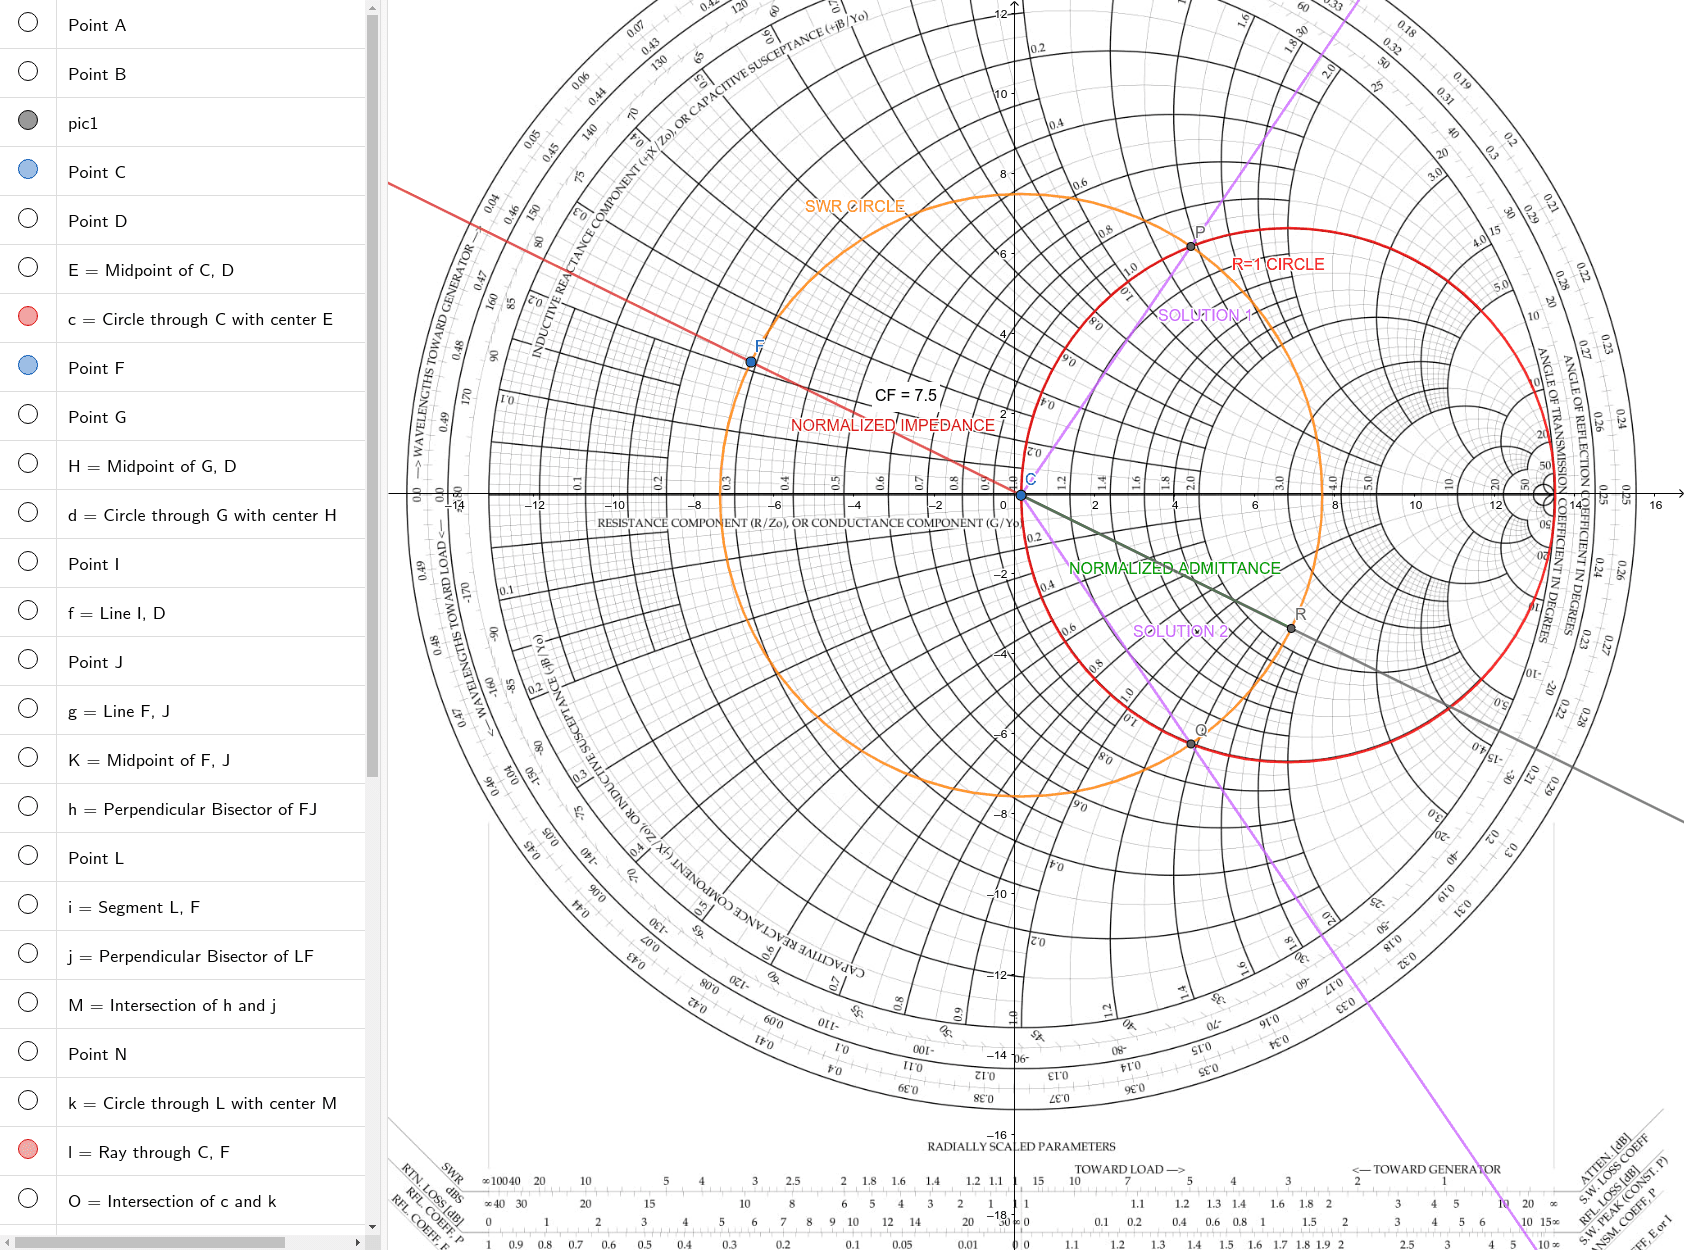This screenshot has height=1252, width=1686.
Task: Toggle visibility of midpoint E
Action: click(x=28, y=267)
